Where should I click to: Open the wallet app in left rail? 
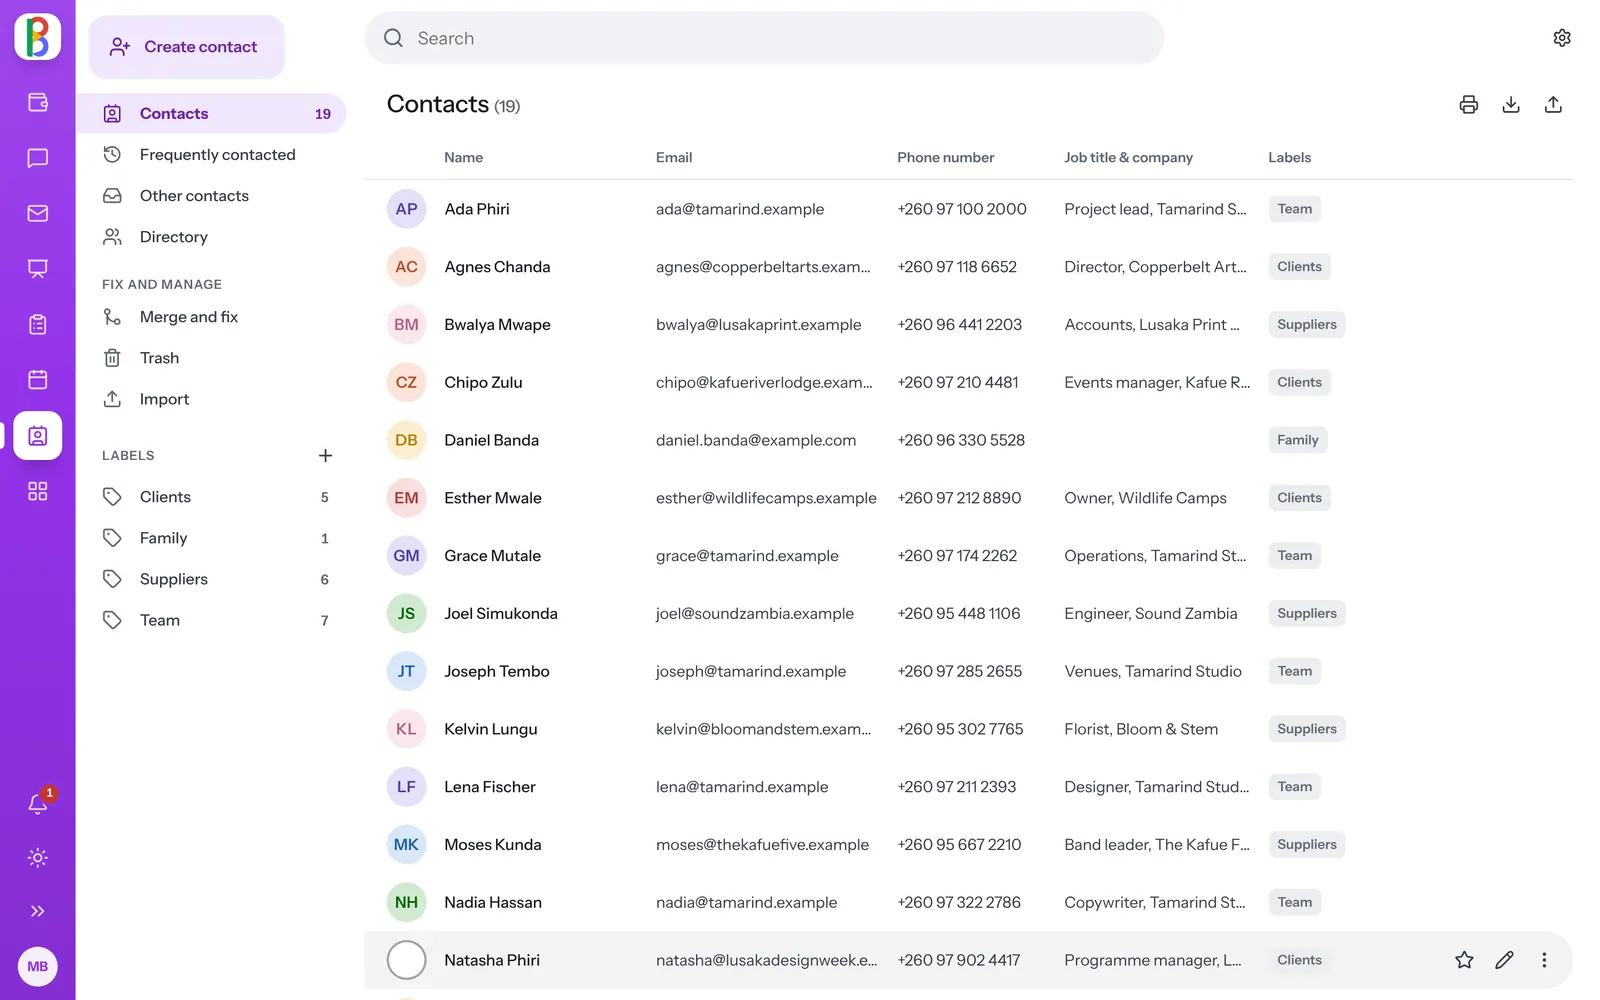click(37, 102)
